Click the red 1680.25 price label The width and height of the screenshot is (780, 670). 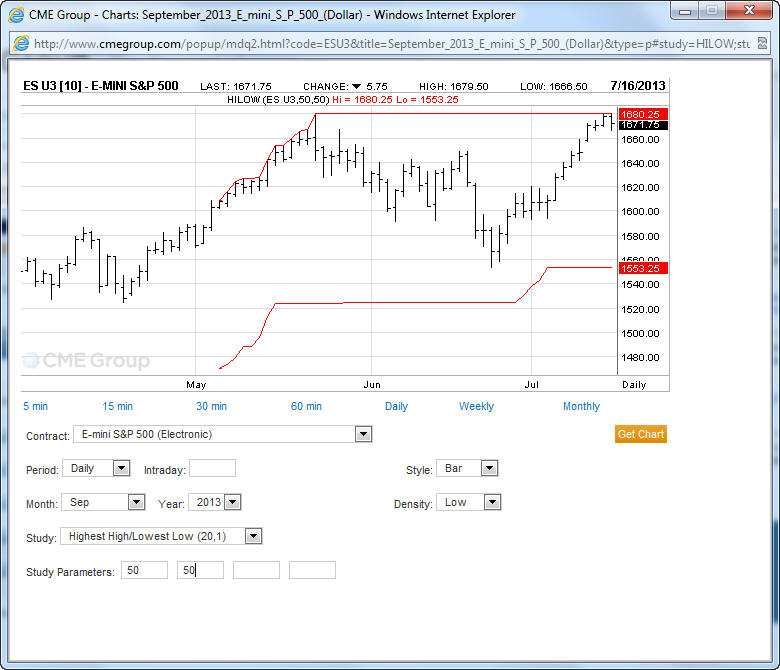tap(643, 114)
